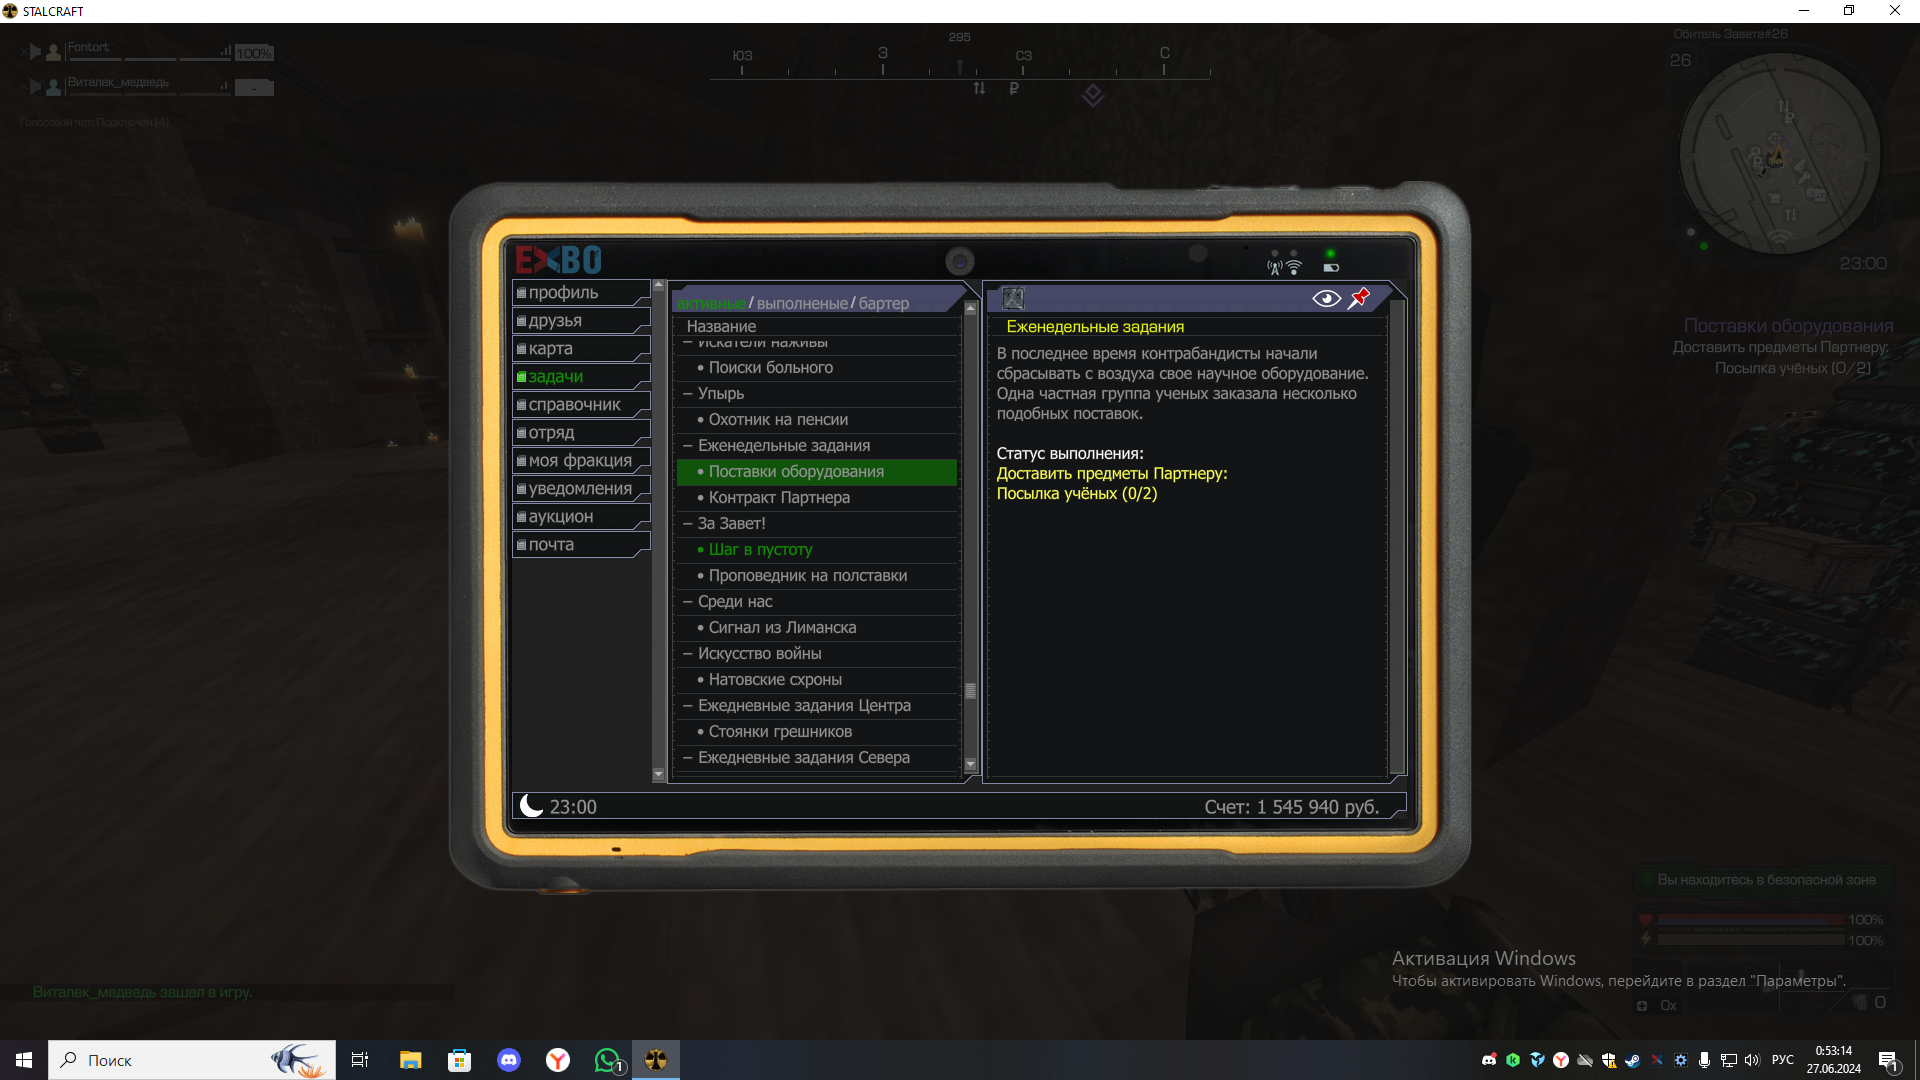Select the Охотник на пенсии quest
The image size is (1920, 1080).
pyautogui.click(x=817, y=420)
